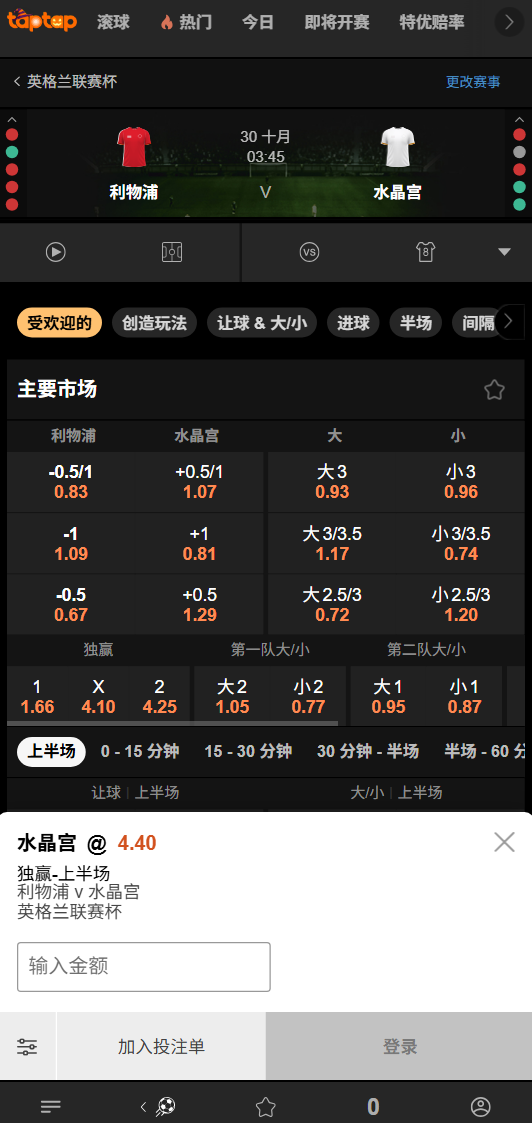Pick 大 3 at 0.93
Image resolution: width=532 pixels, height=1123 pixels.
point(332,482)
